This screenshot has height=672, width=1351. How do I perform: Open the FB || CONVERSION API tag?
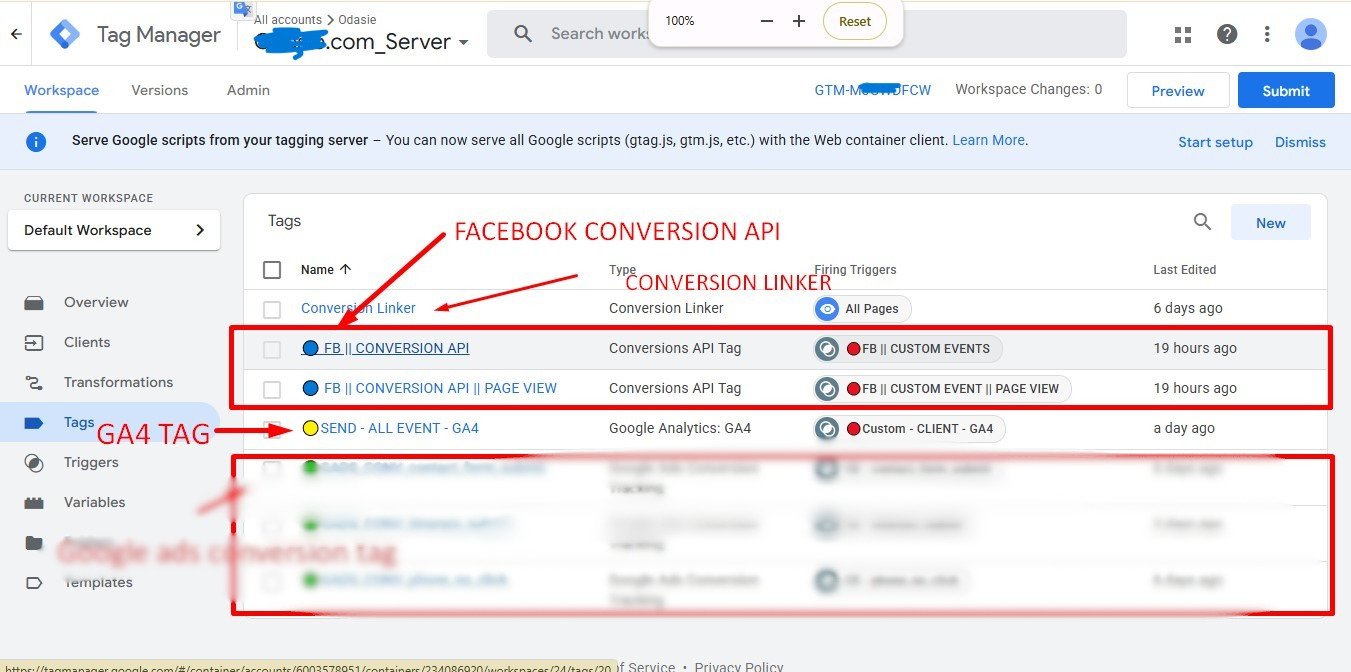(x=396, y=348)
